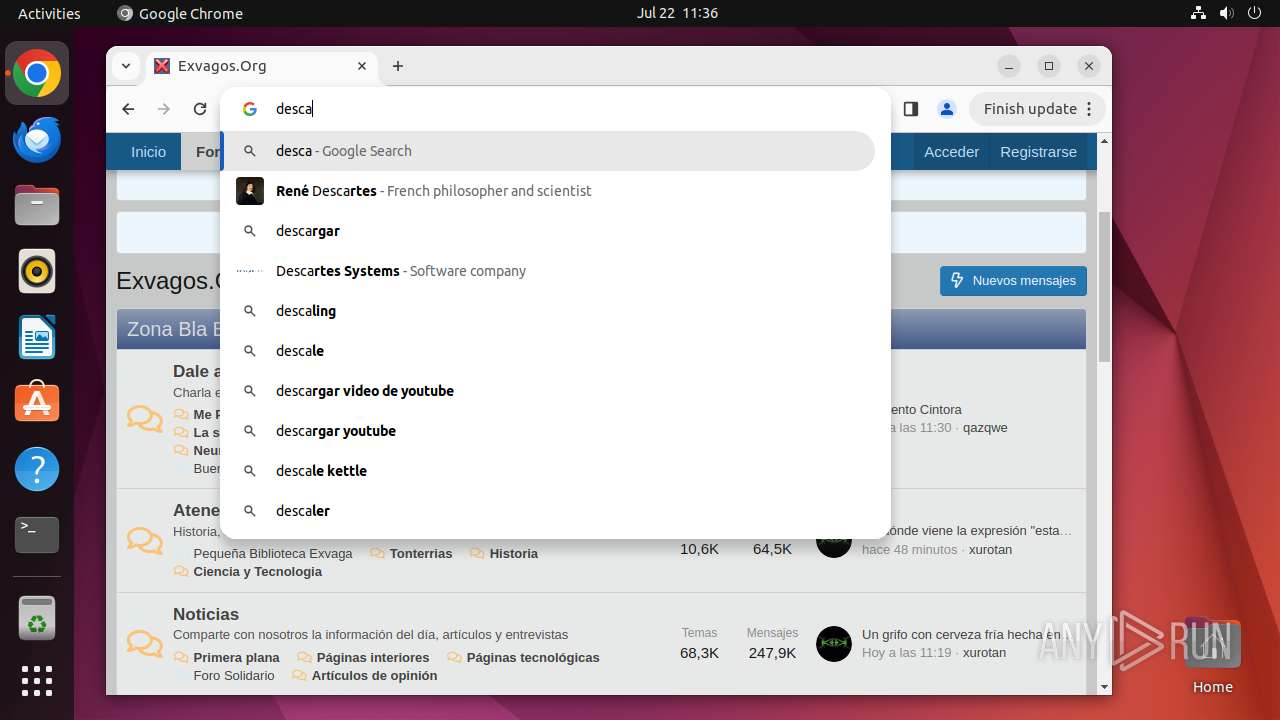The width and height of the screenshot is (1280, 720).
Task: Open the Activities overview
Action: pos(49,13)
